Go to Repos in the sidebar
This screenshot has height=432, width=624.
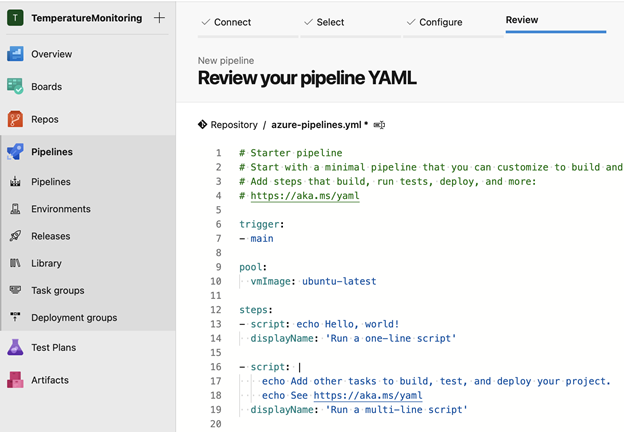(45, 119)
